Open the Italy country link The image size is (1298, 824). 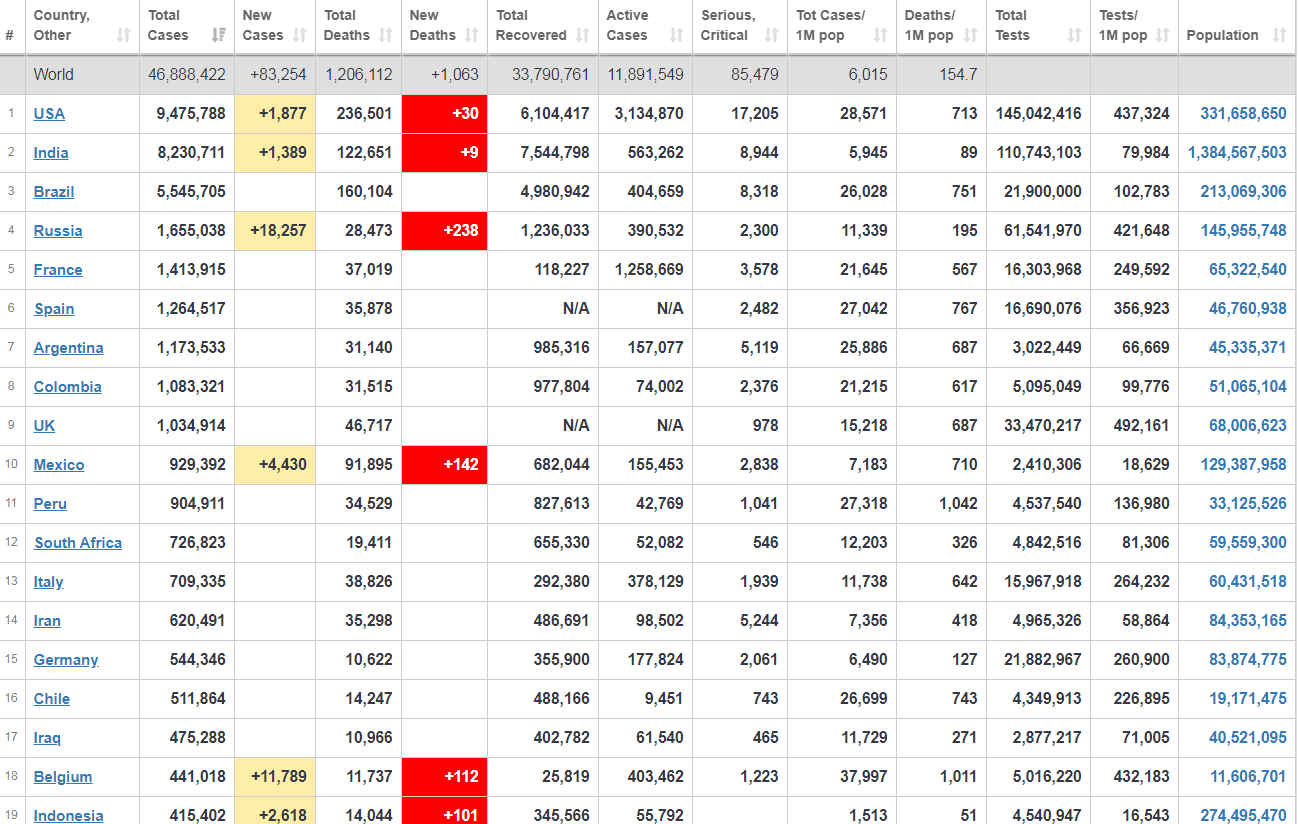pos(48,582)
